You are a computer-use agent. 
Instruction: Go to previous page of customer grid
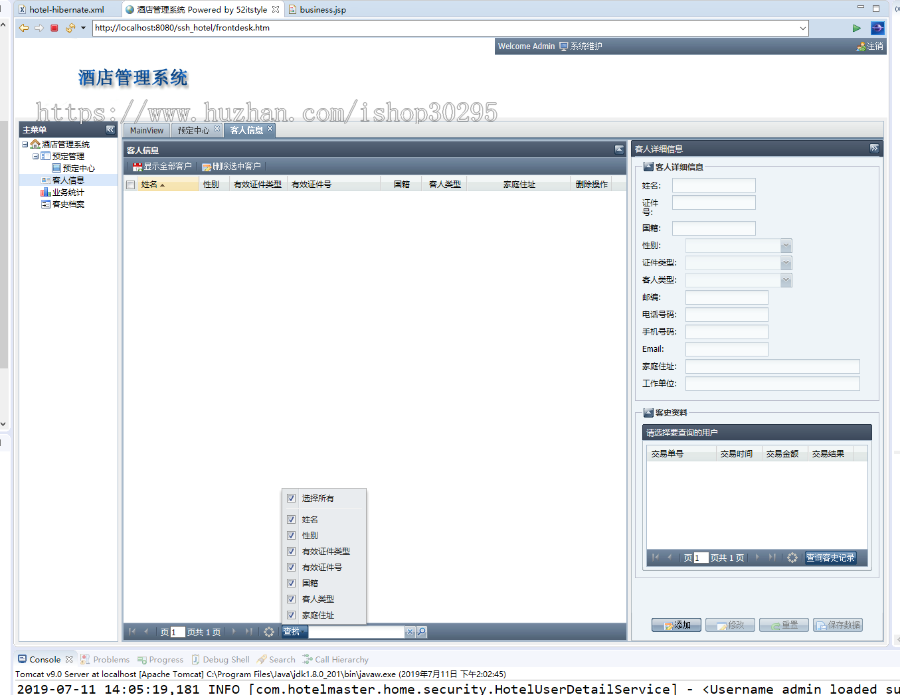pos(146,632)
